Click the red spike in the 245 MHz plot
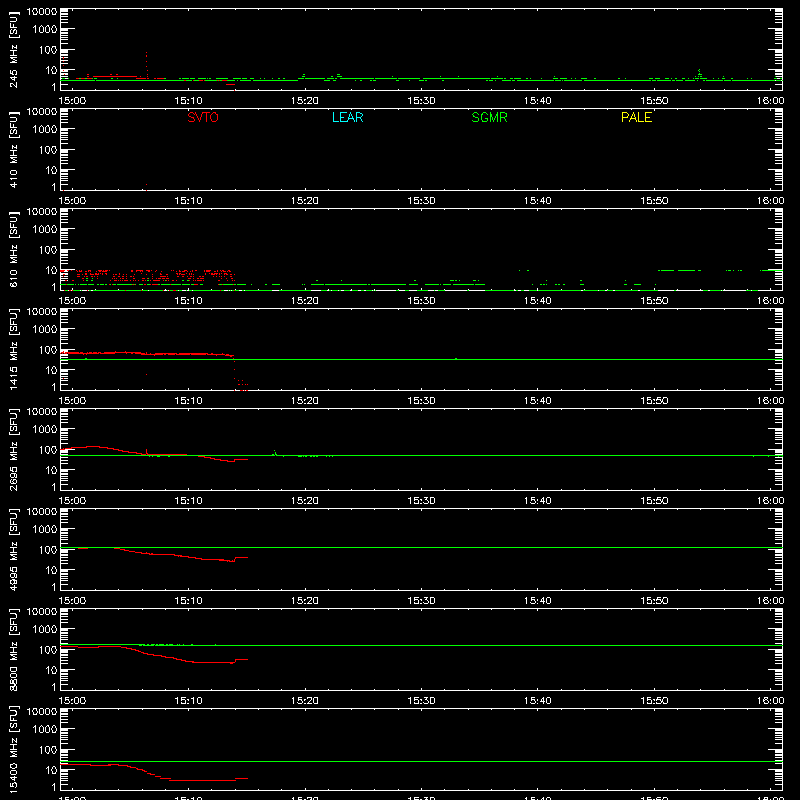Viewport: 800px width, 800px height. [146, 64]
